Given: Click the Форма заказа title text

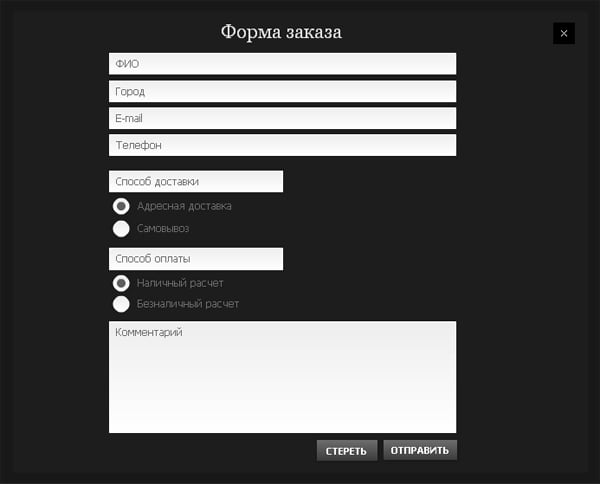Looking at the screenshot, I should (x=281, y=33).
